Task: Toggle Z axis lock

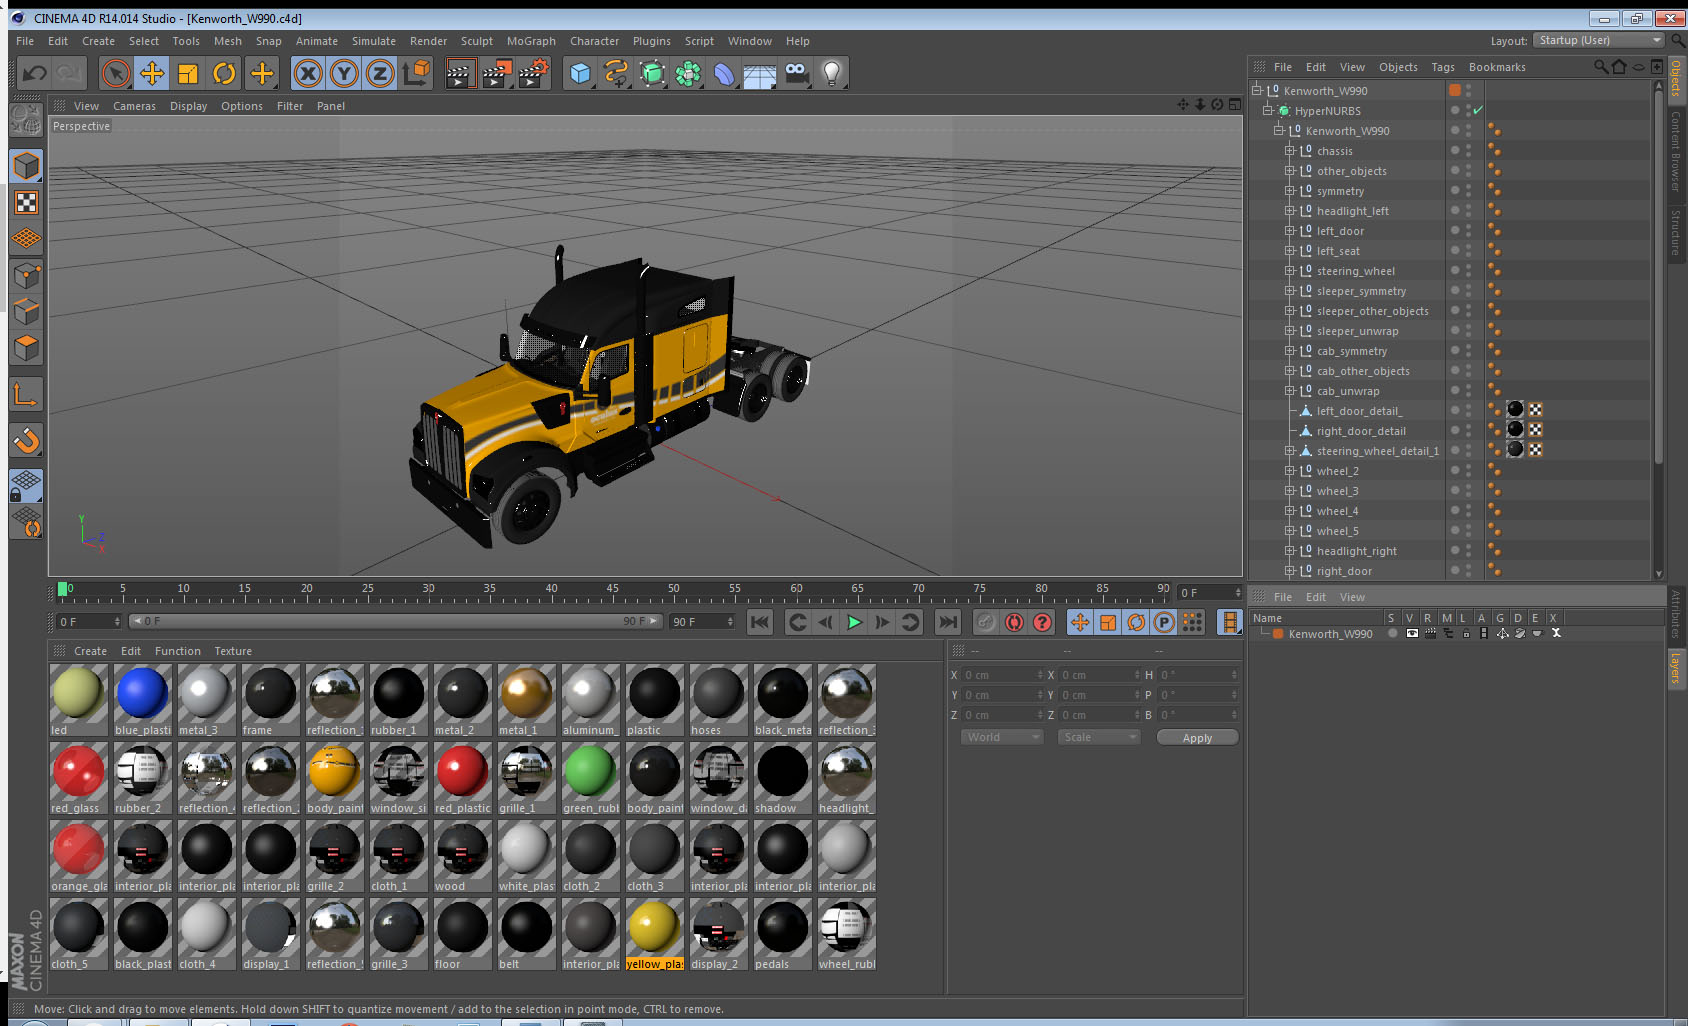Action: [380, 73]
